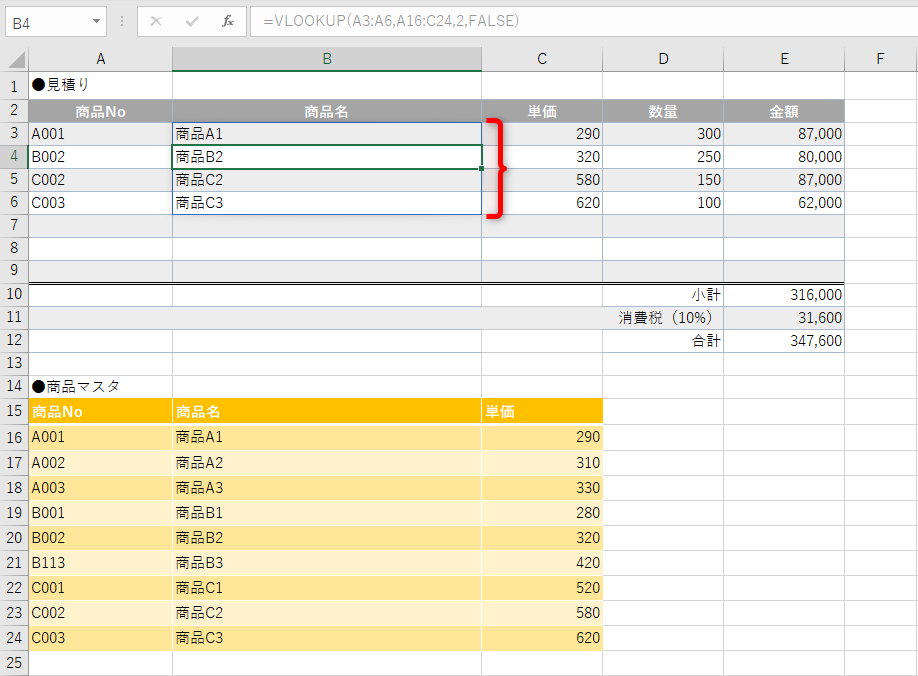Click the ●商品マスタ heading cell
The image size is (918, 676).
pyautogui.click(x=100, y=387)
